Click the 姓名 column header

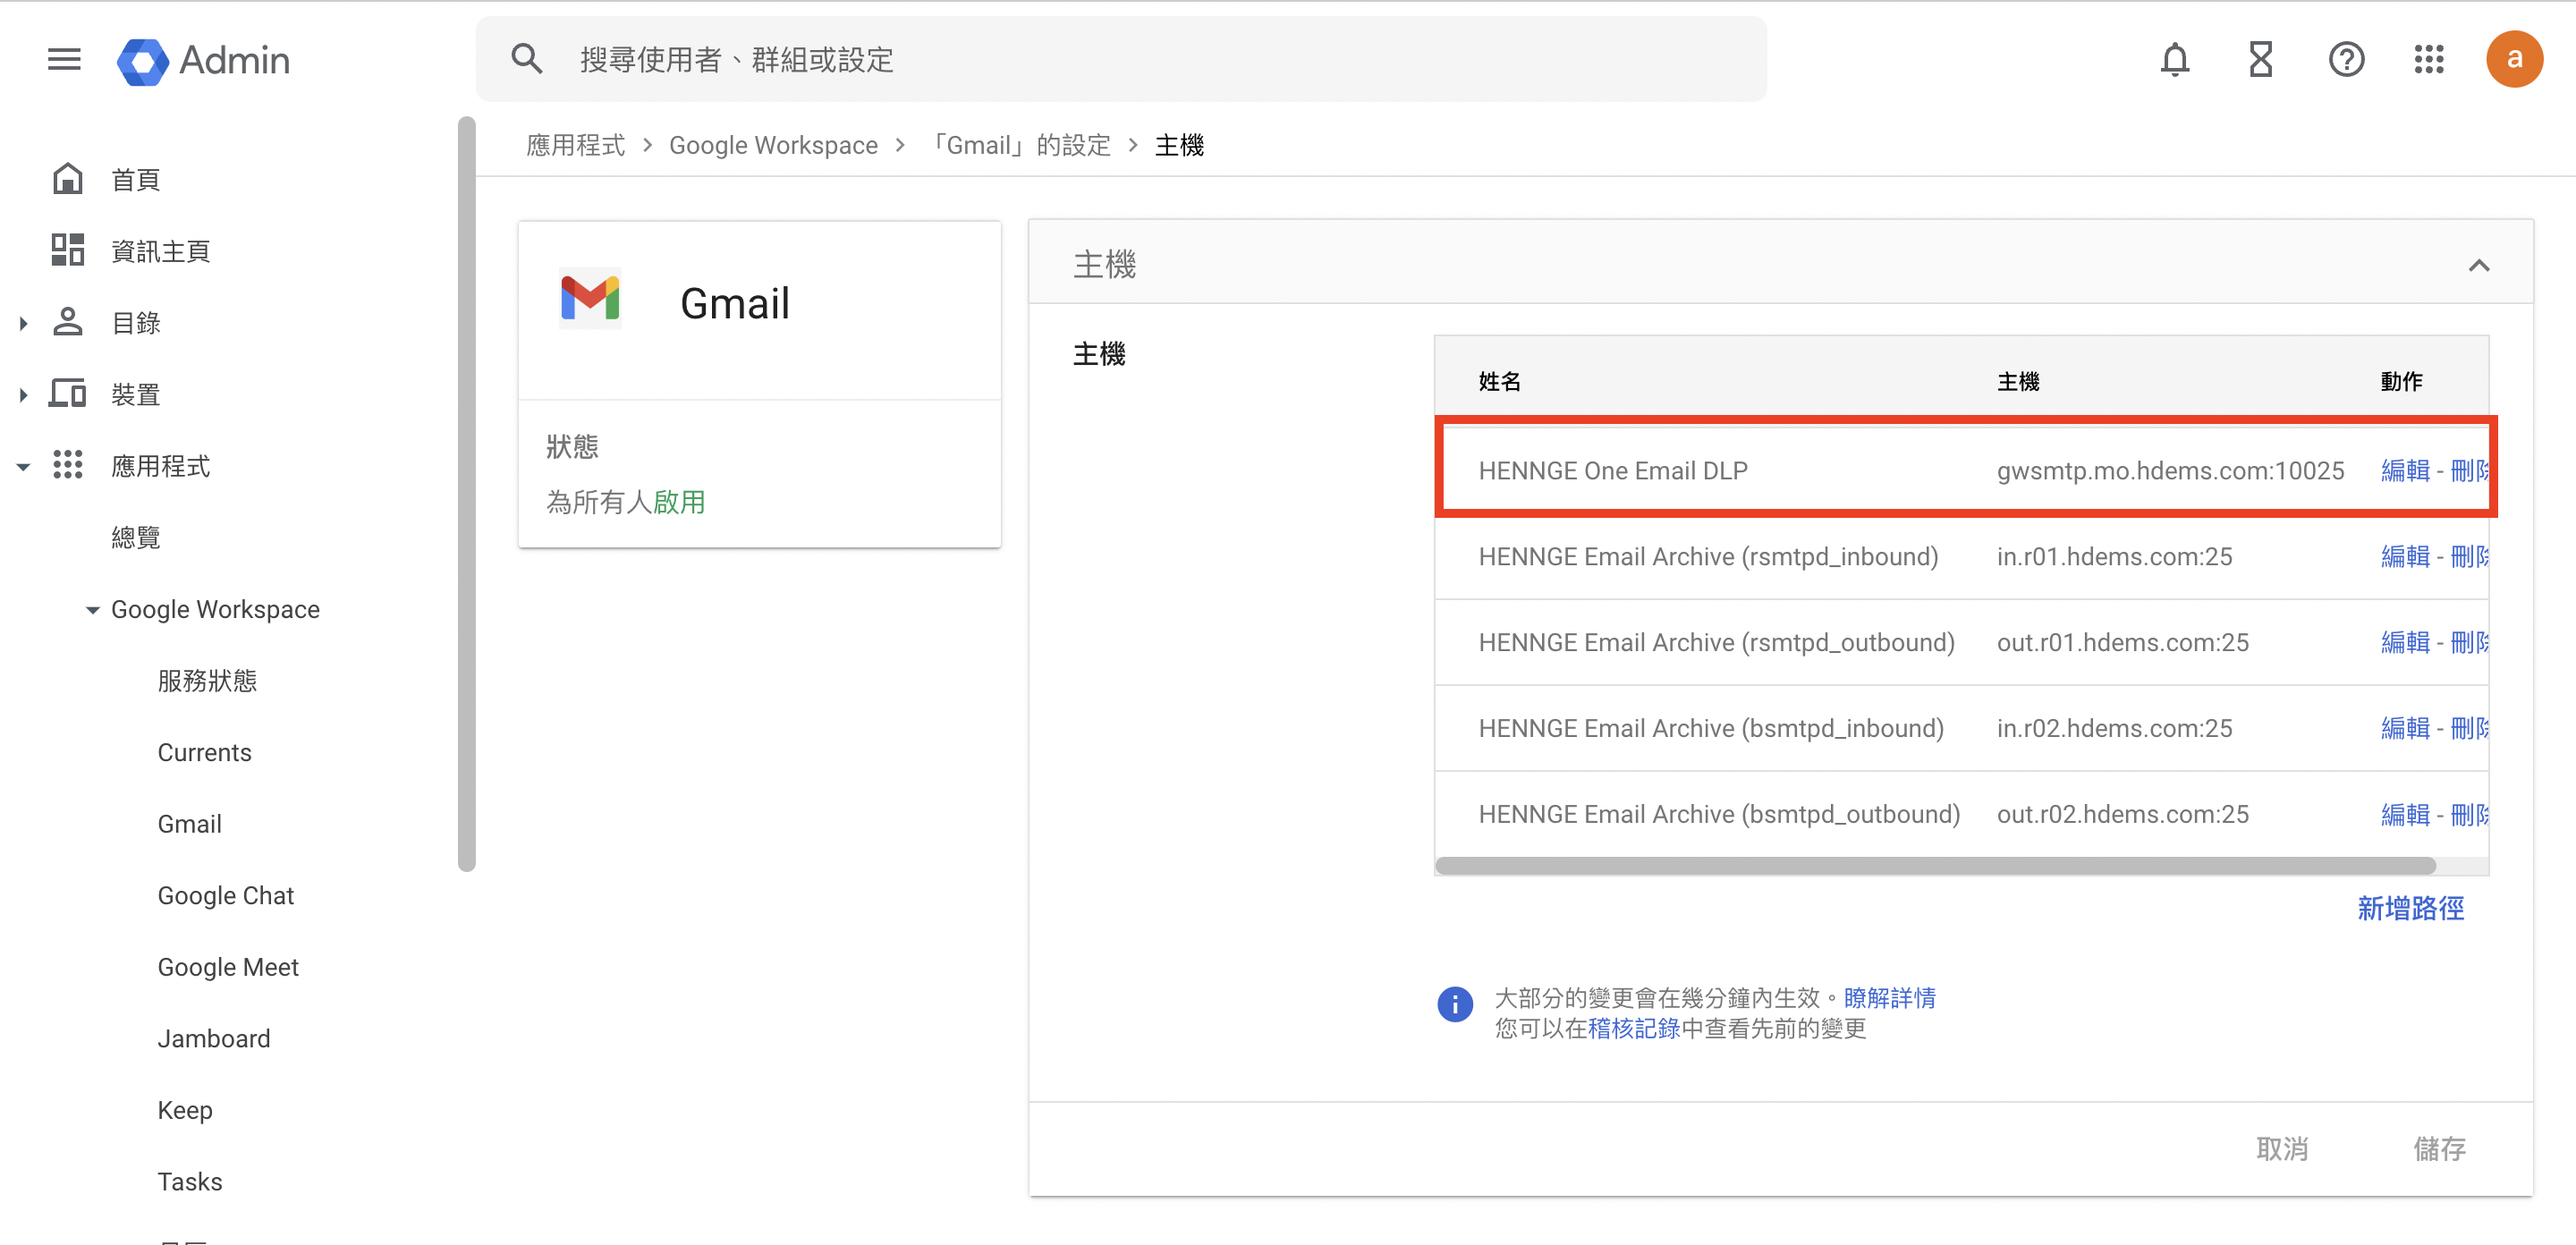(1499, 381)
